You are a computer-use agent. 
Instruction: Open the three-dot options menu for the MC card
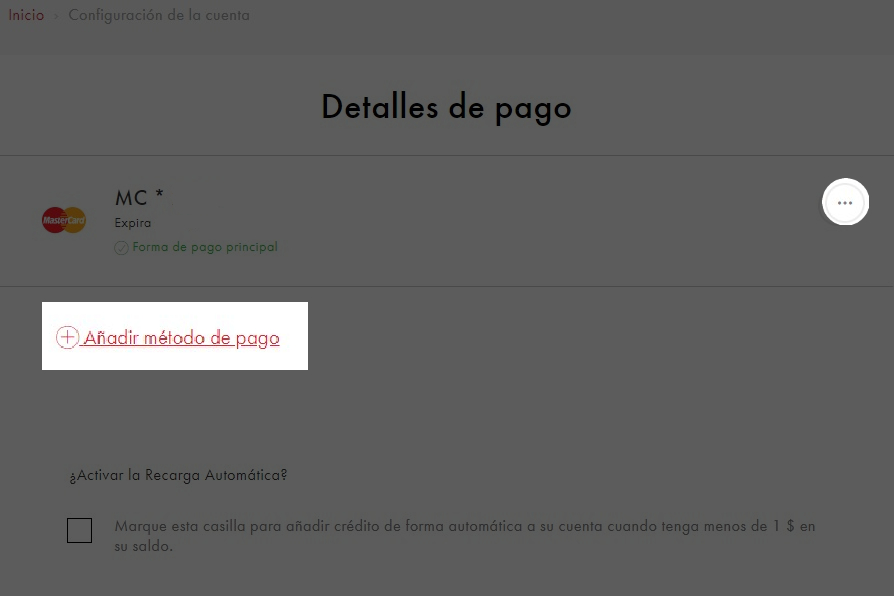click(845, 203)
